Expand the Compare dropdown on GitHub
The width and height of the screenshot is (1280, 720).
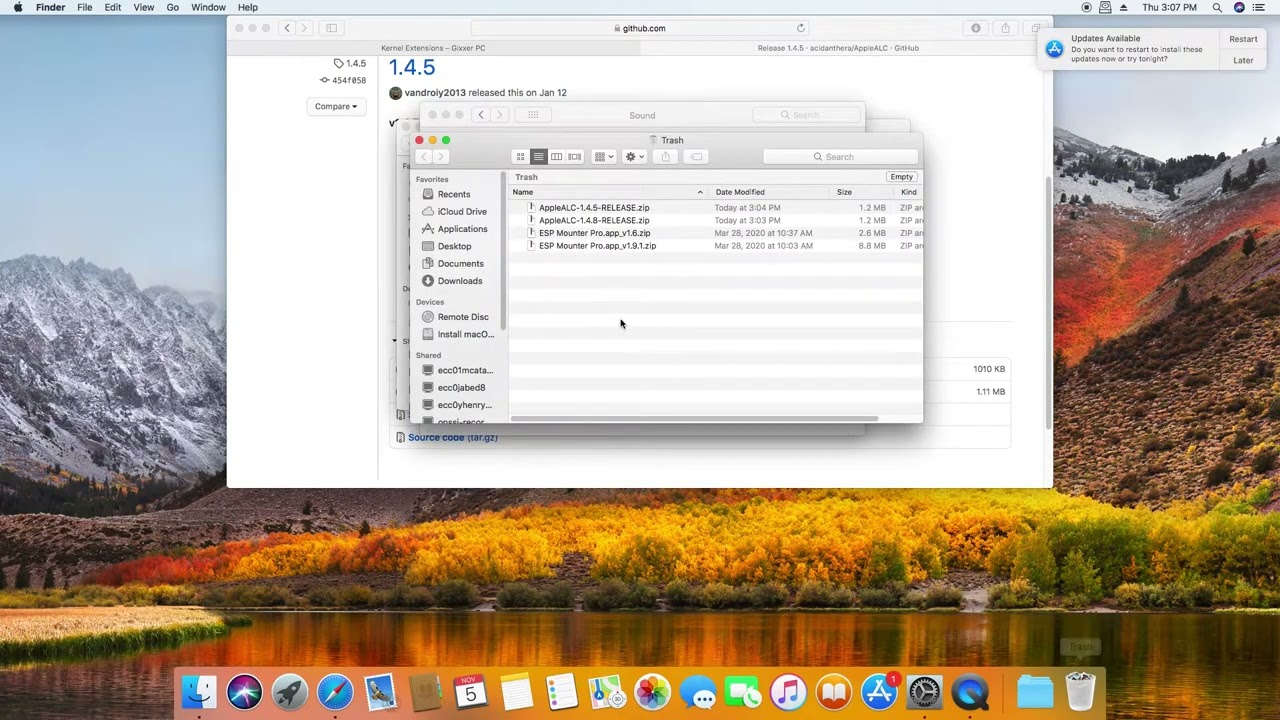tap(336, 107)
